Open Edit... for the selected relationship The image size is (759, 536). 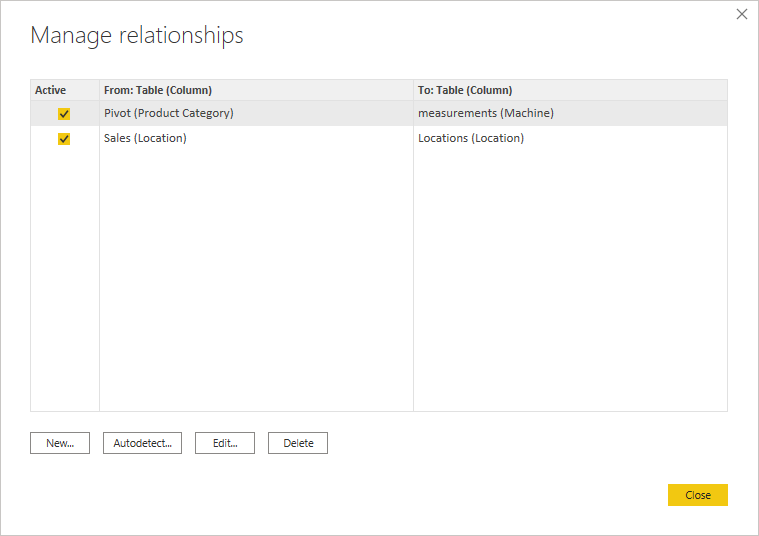click(x=225, y=443)
